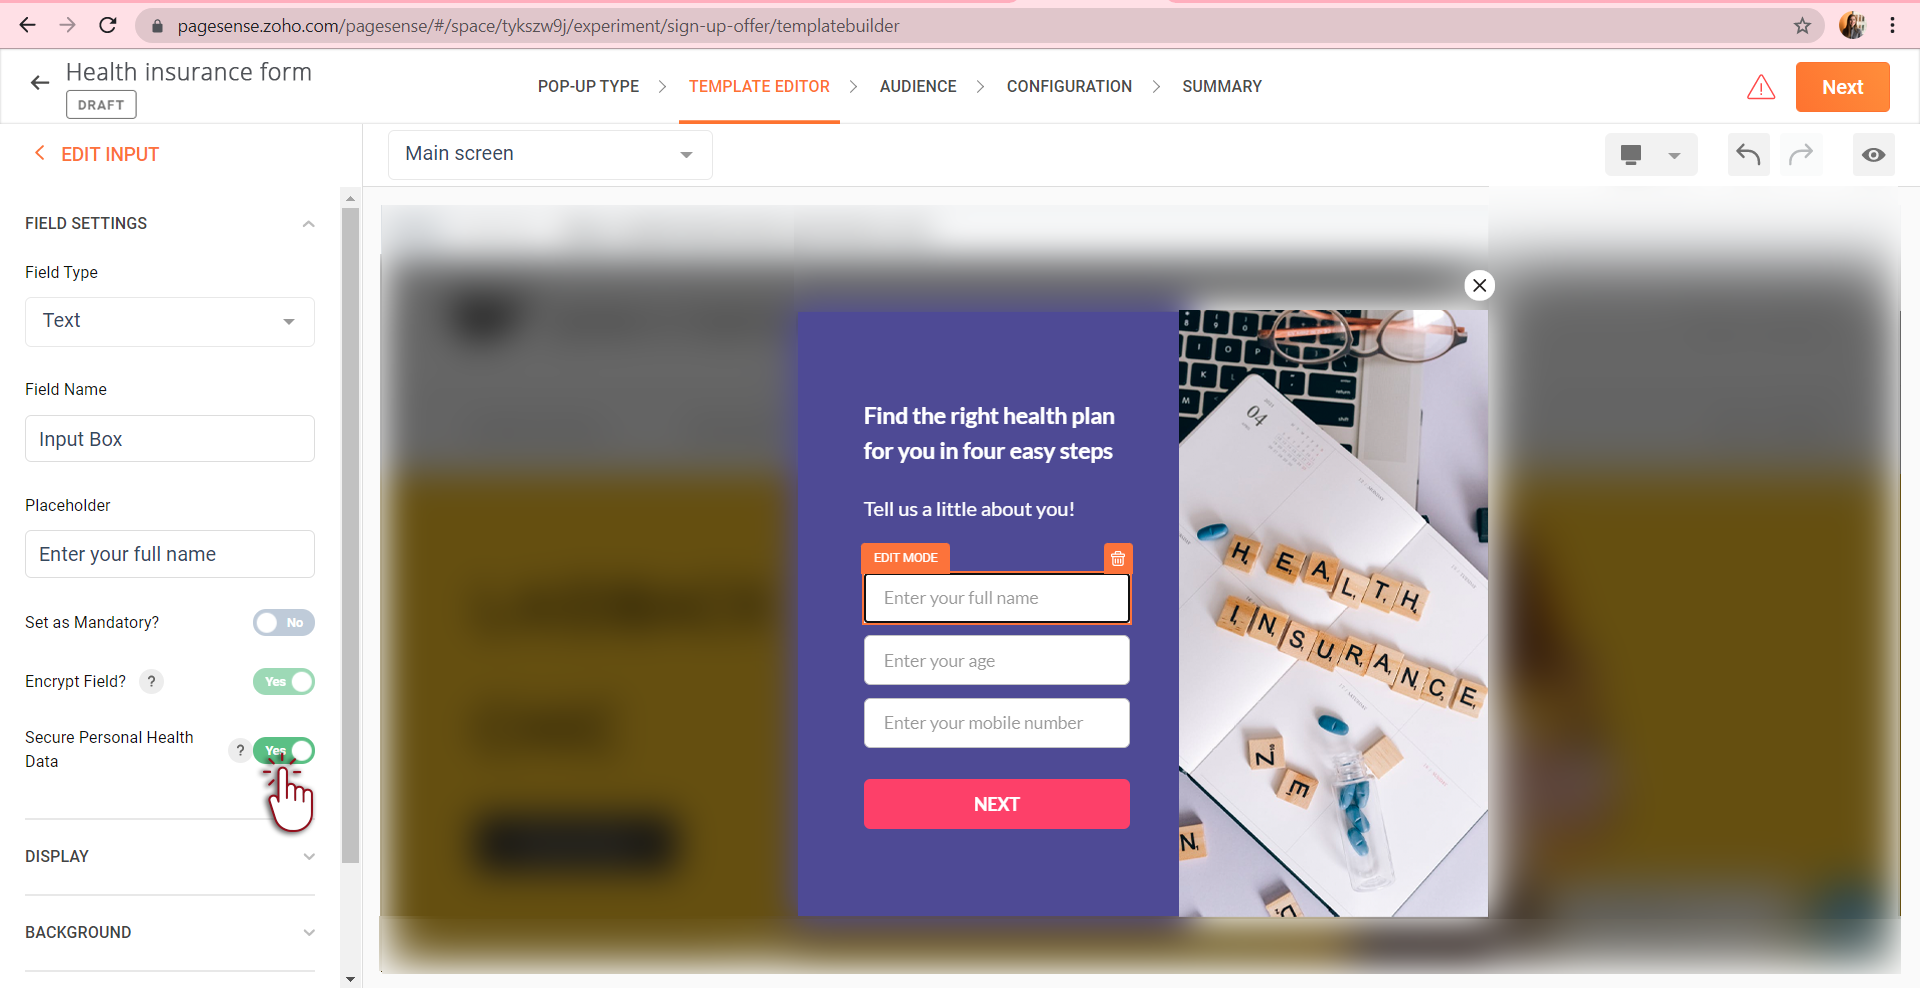Open the Field Type Text dropdown

click(x=170, y=321)
